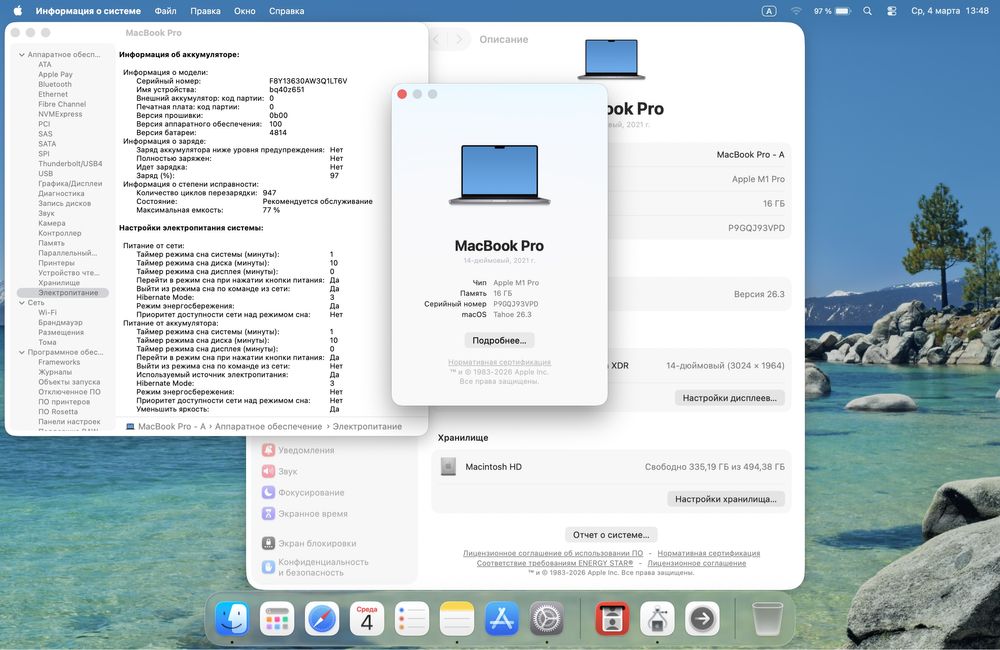The height and width of the screenshot is (650, 1000).
Task: Select Apple Pay in hardware tree
Action: [55, 75]
